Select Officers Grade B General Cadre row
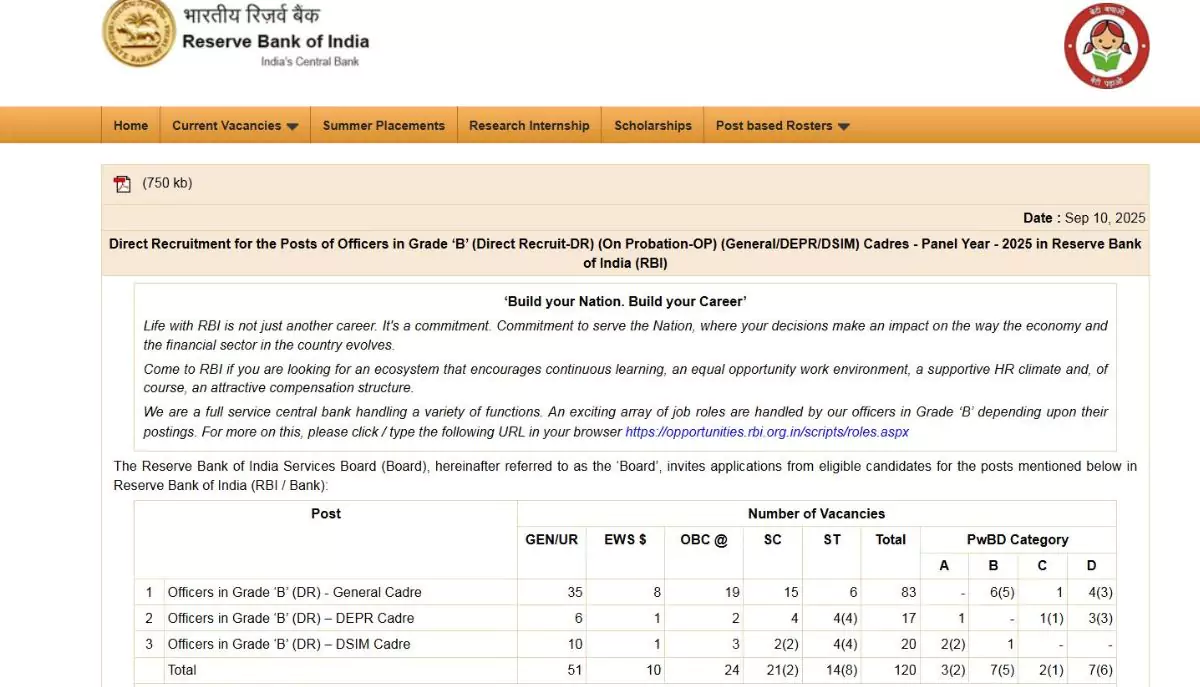Image resolution: width=1200 pixels, height=687 pixels. [x=294, y=592]
